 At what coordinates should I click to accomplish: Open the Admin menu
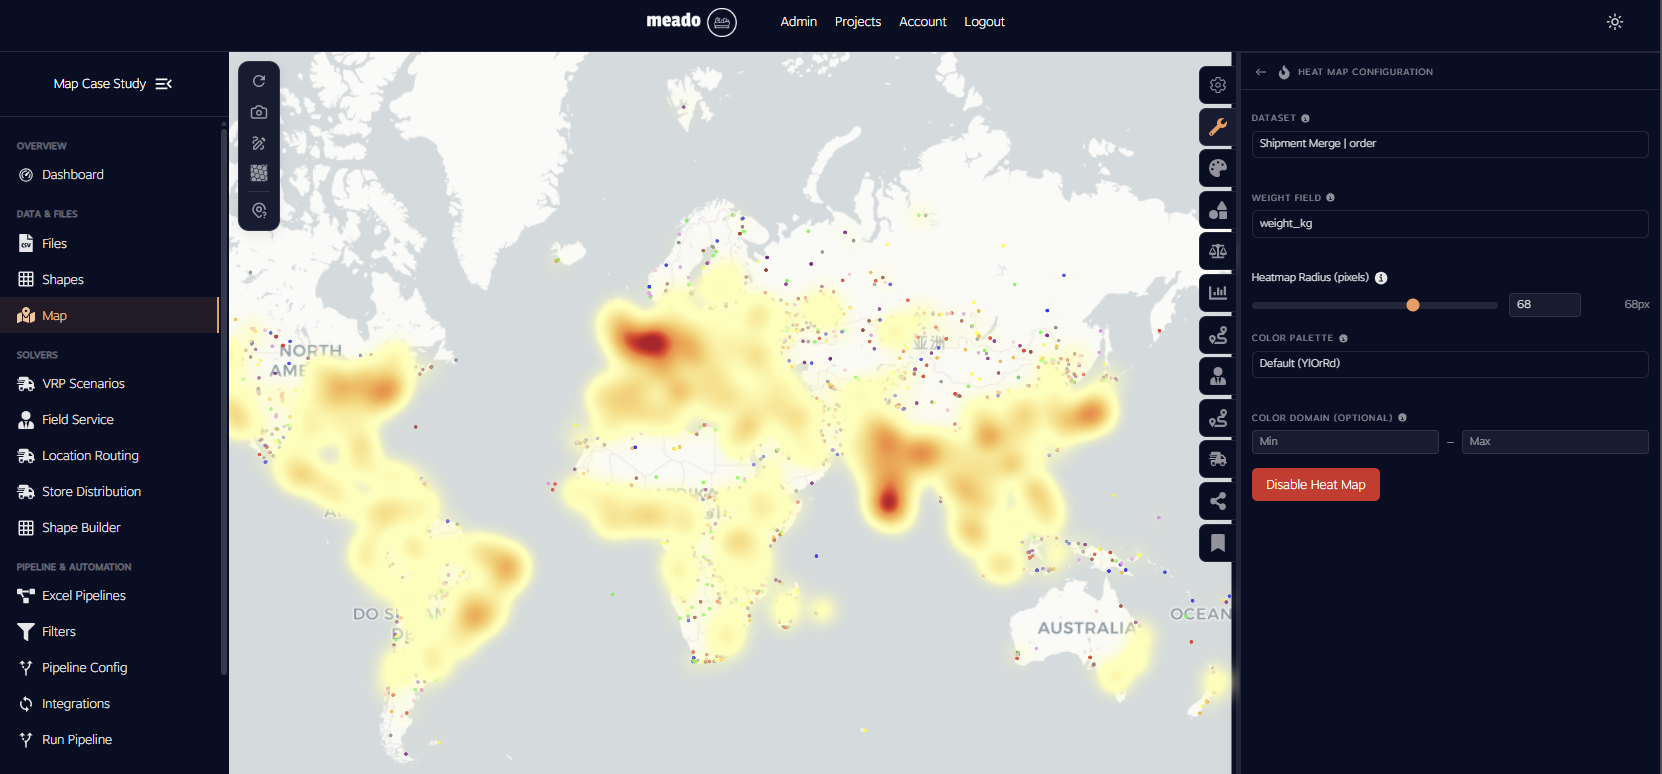[799, 22]
